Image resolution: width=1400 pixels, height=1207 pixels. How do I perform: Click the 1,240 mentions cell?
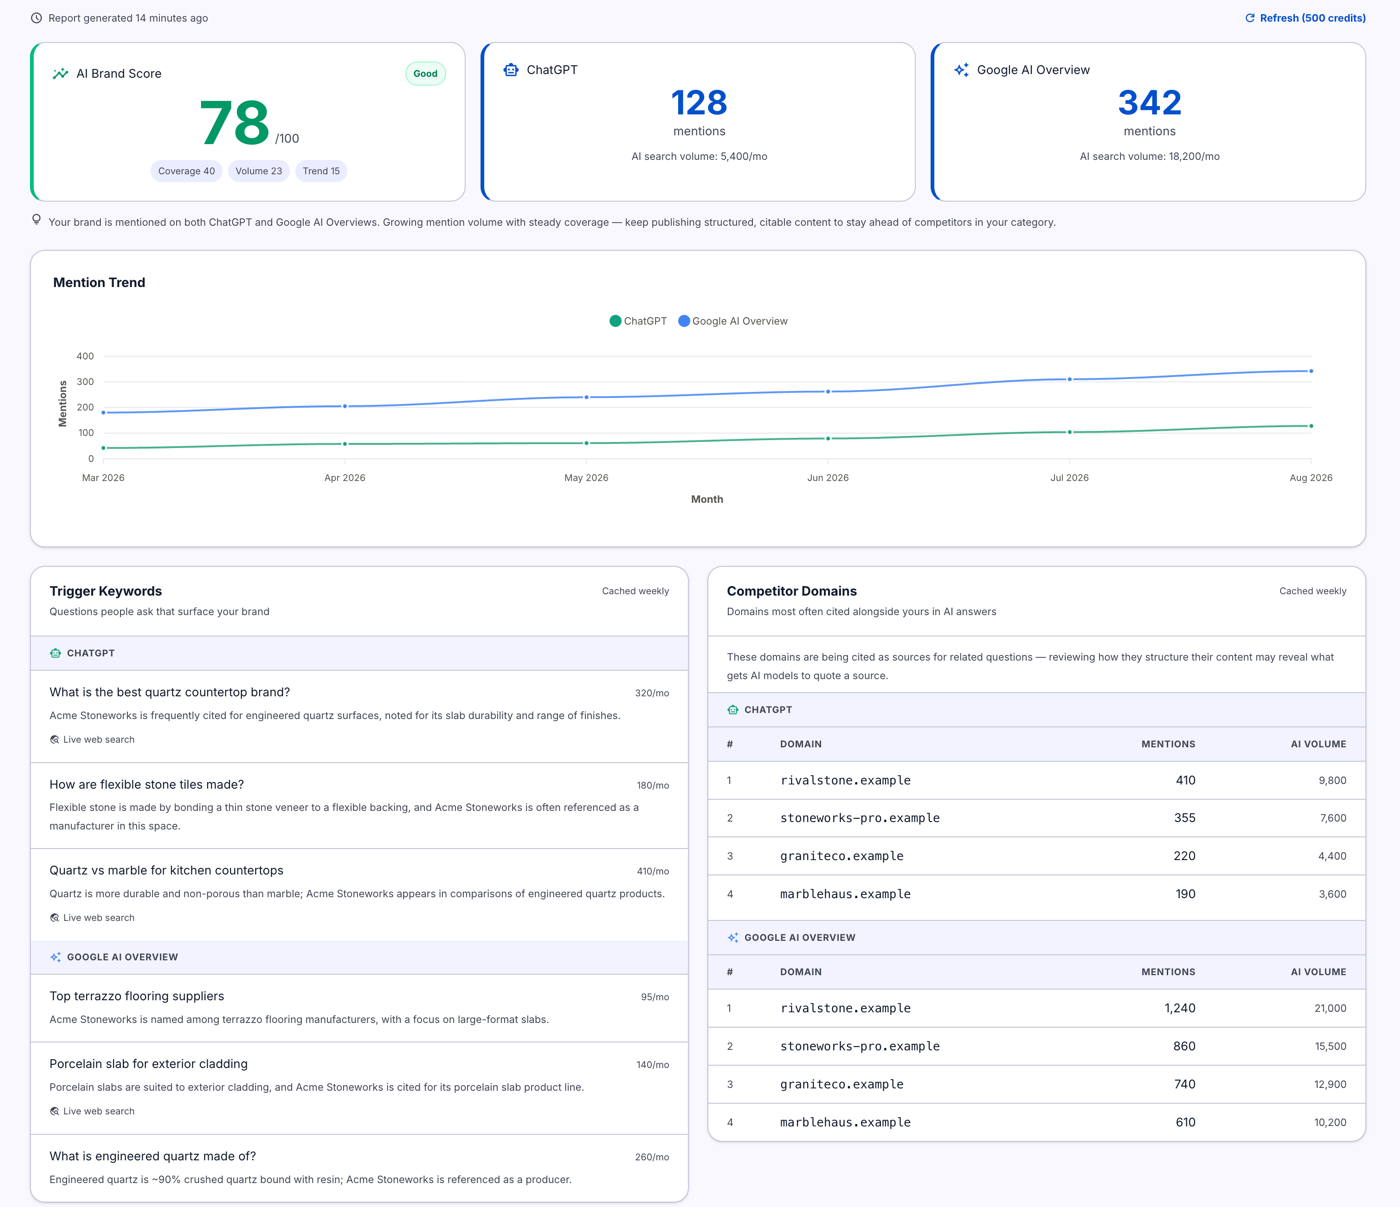pos(1180,1008)
